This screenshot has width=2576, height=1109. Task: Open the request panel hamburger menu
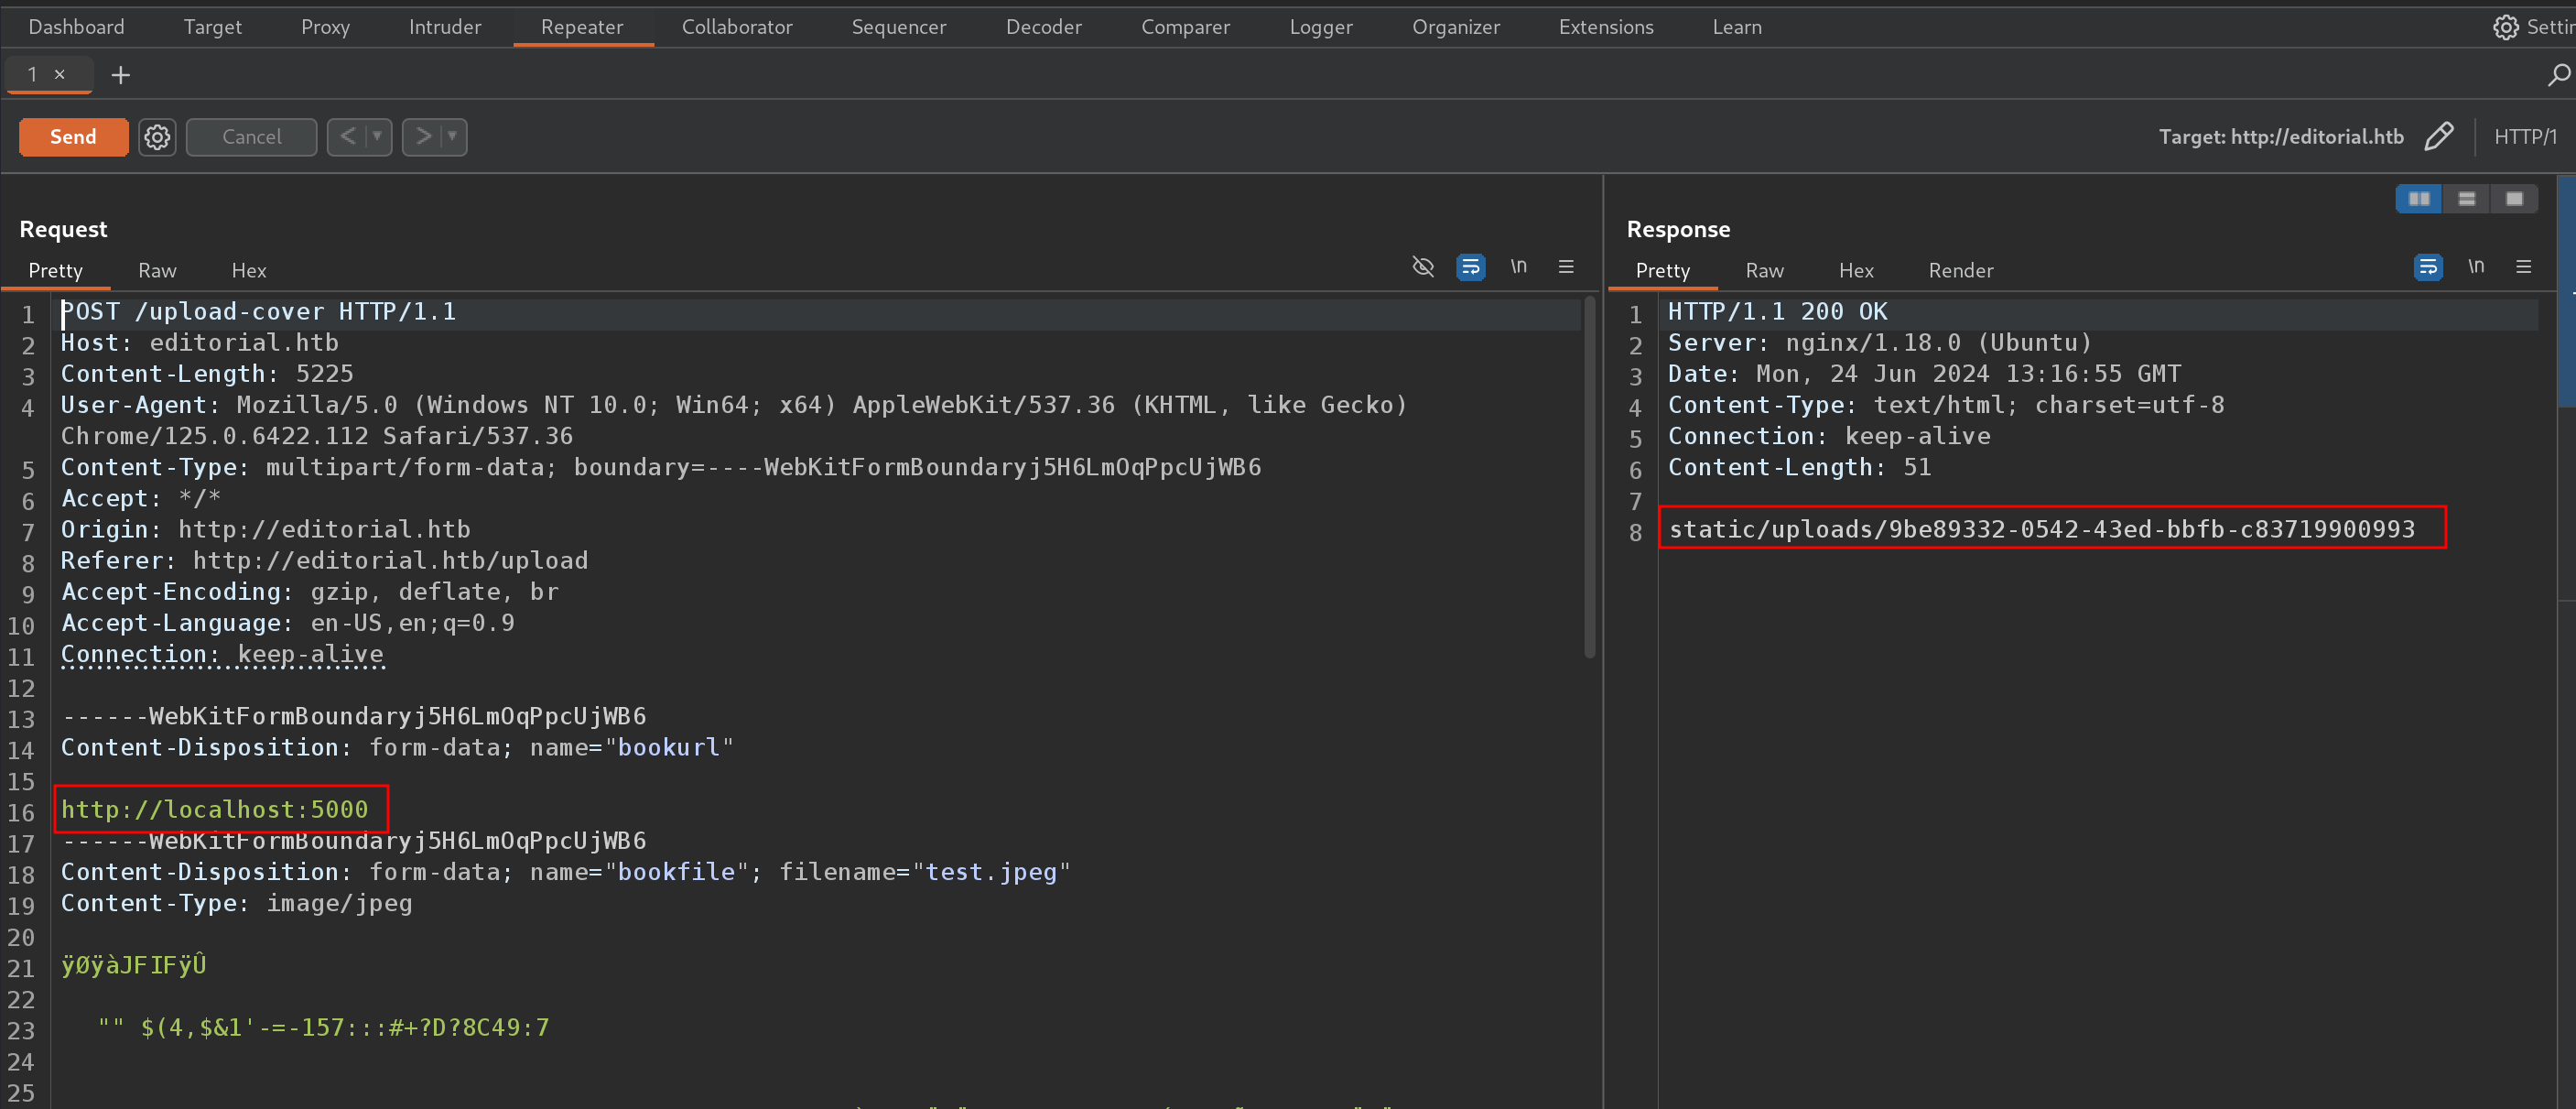(x=1566, y=267)
